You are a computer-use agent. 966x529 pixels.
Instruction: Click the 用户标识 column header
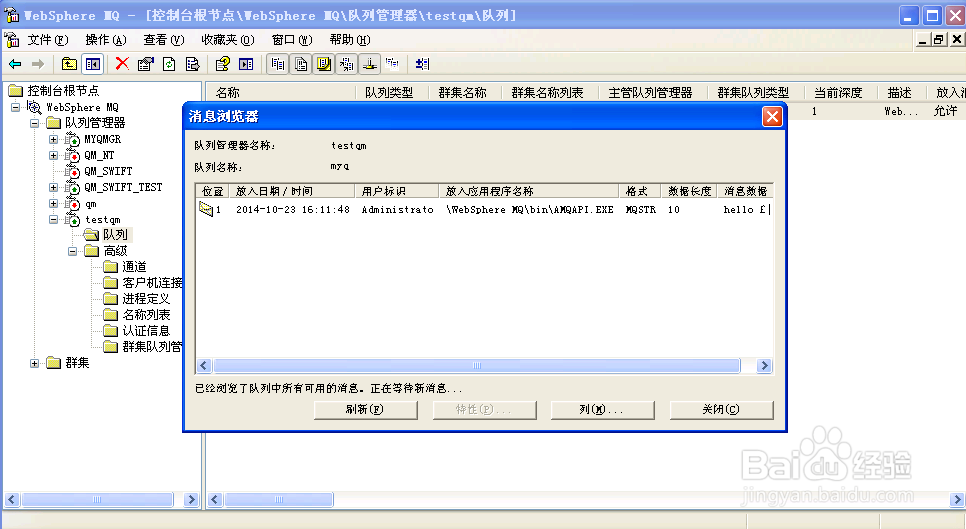click(396, 191)
